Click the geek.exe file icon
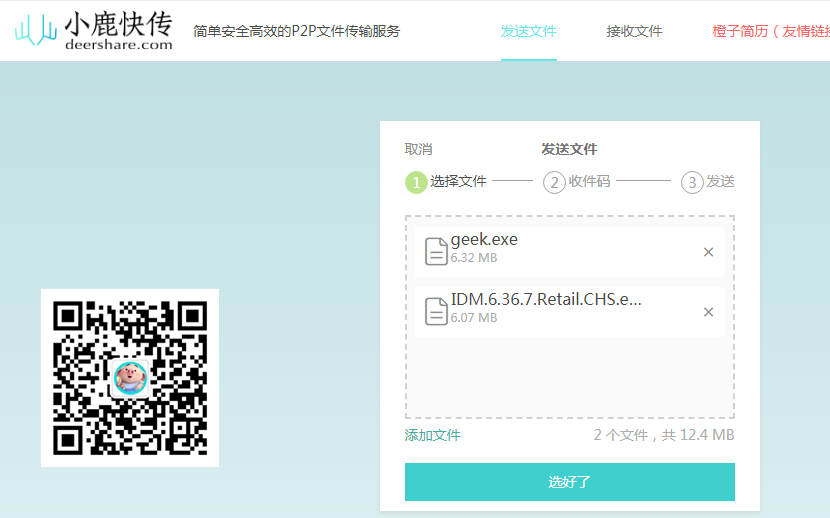Screen dimensions: 830x518 (436, 251)
